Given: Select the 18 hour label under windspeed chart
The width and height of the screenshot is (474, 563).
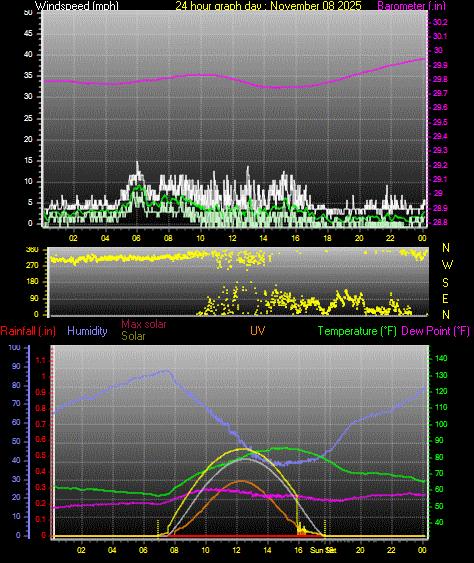Looking at the screenshot, I should (327, 238).
